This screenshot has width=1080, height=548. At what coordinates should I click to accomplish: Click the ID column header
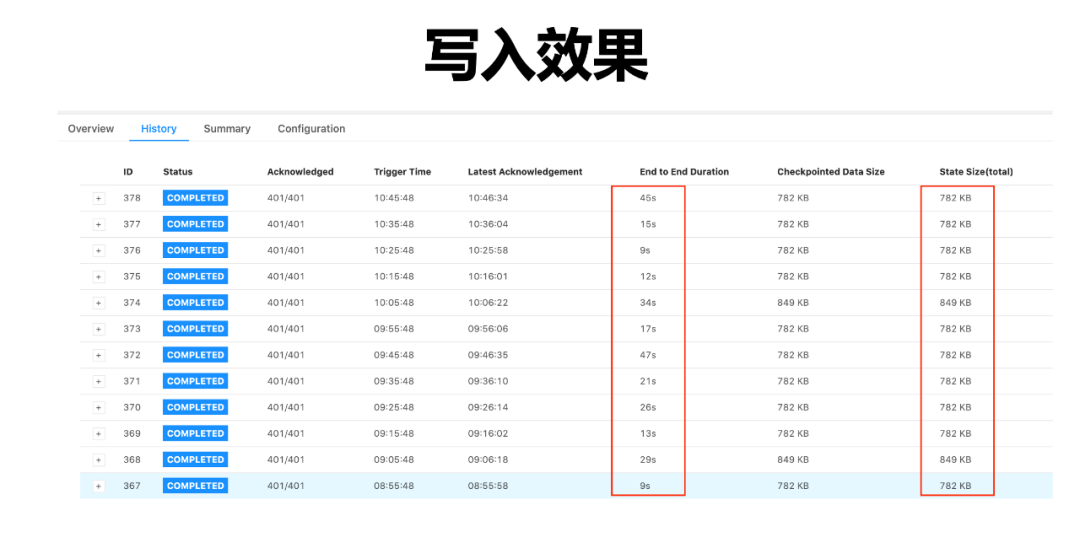point(128,172)
